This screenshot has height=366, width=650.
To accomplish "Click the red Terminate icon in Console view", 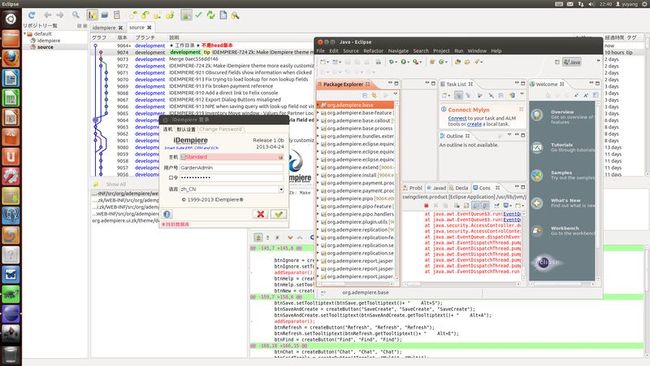I will (426, 206).
